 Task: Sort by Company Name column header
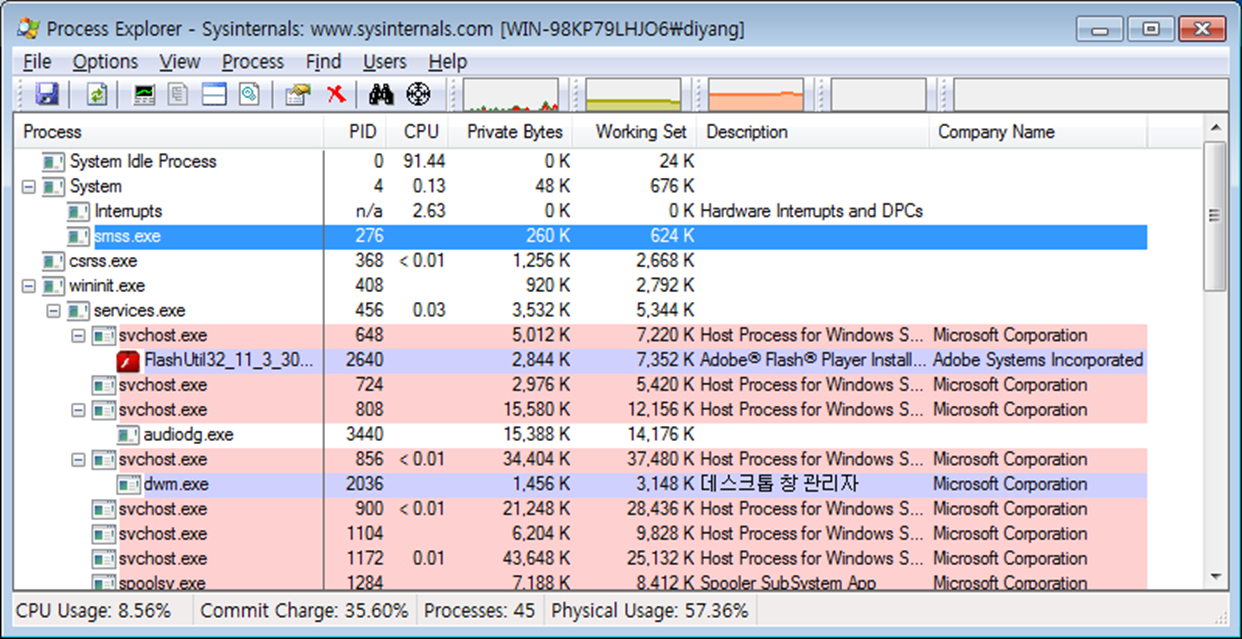1038,132
